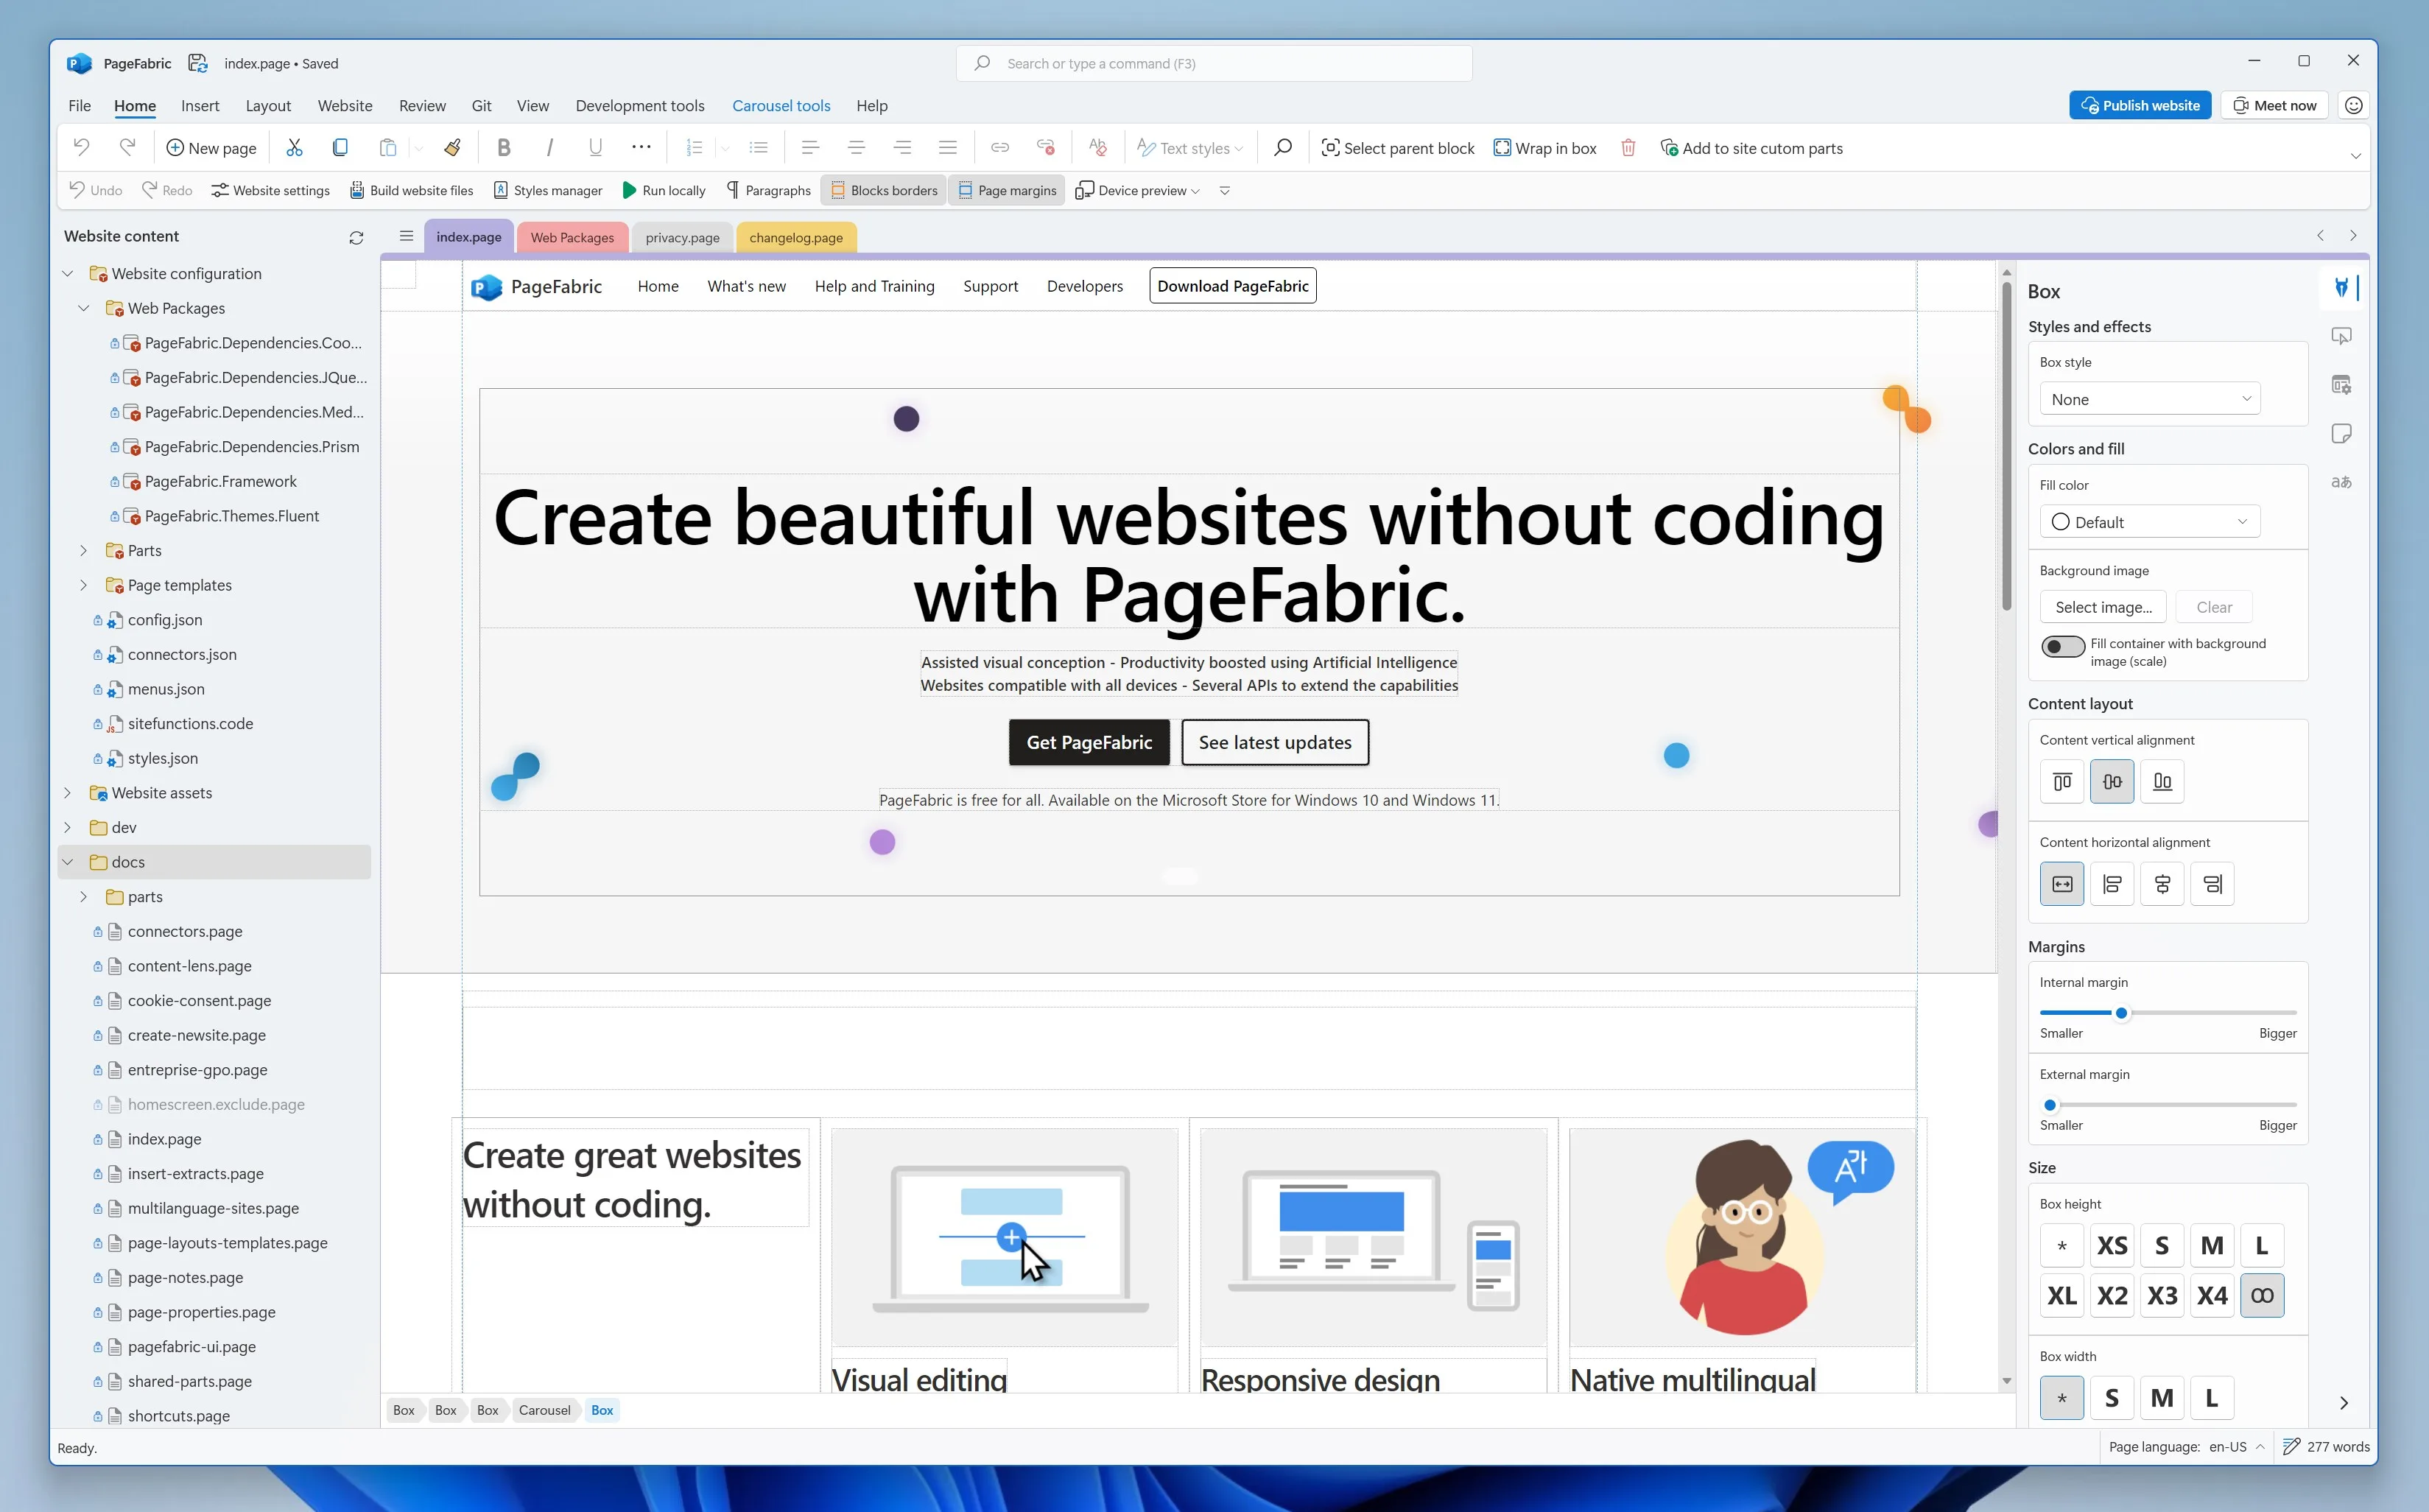Viewport: 2429px width, 1512px height.
Task: Open the feedback smiley icon
Action: click(x=2353, y=105)
